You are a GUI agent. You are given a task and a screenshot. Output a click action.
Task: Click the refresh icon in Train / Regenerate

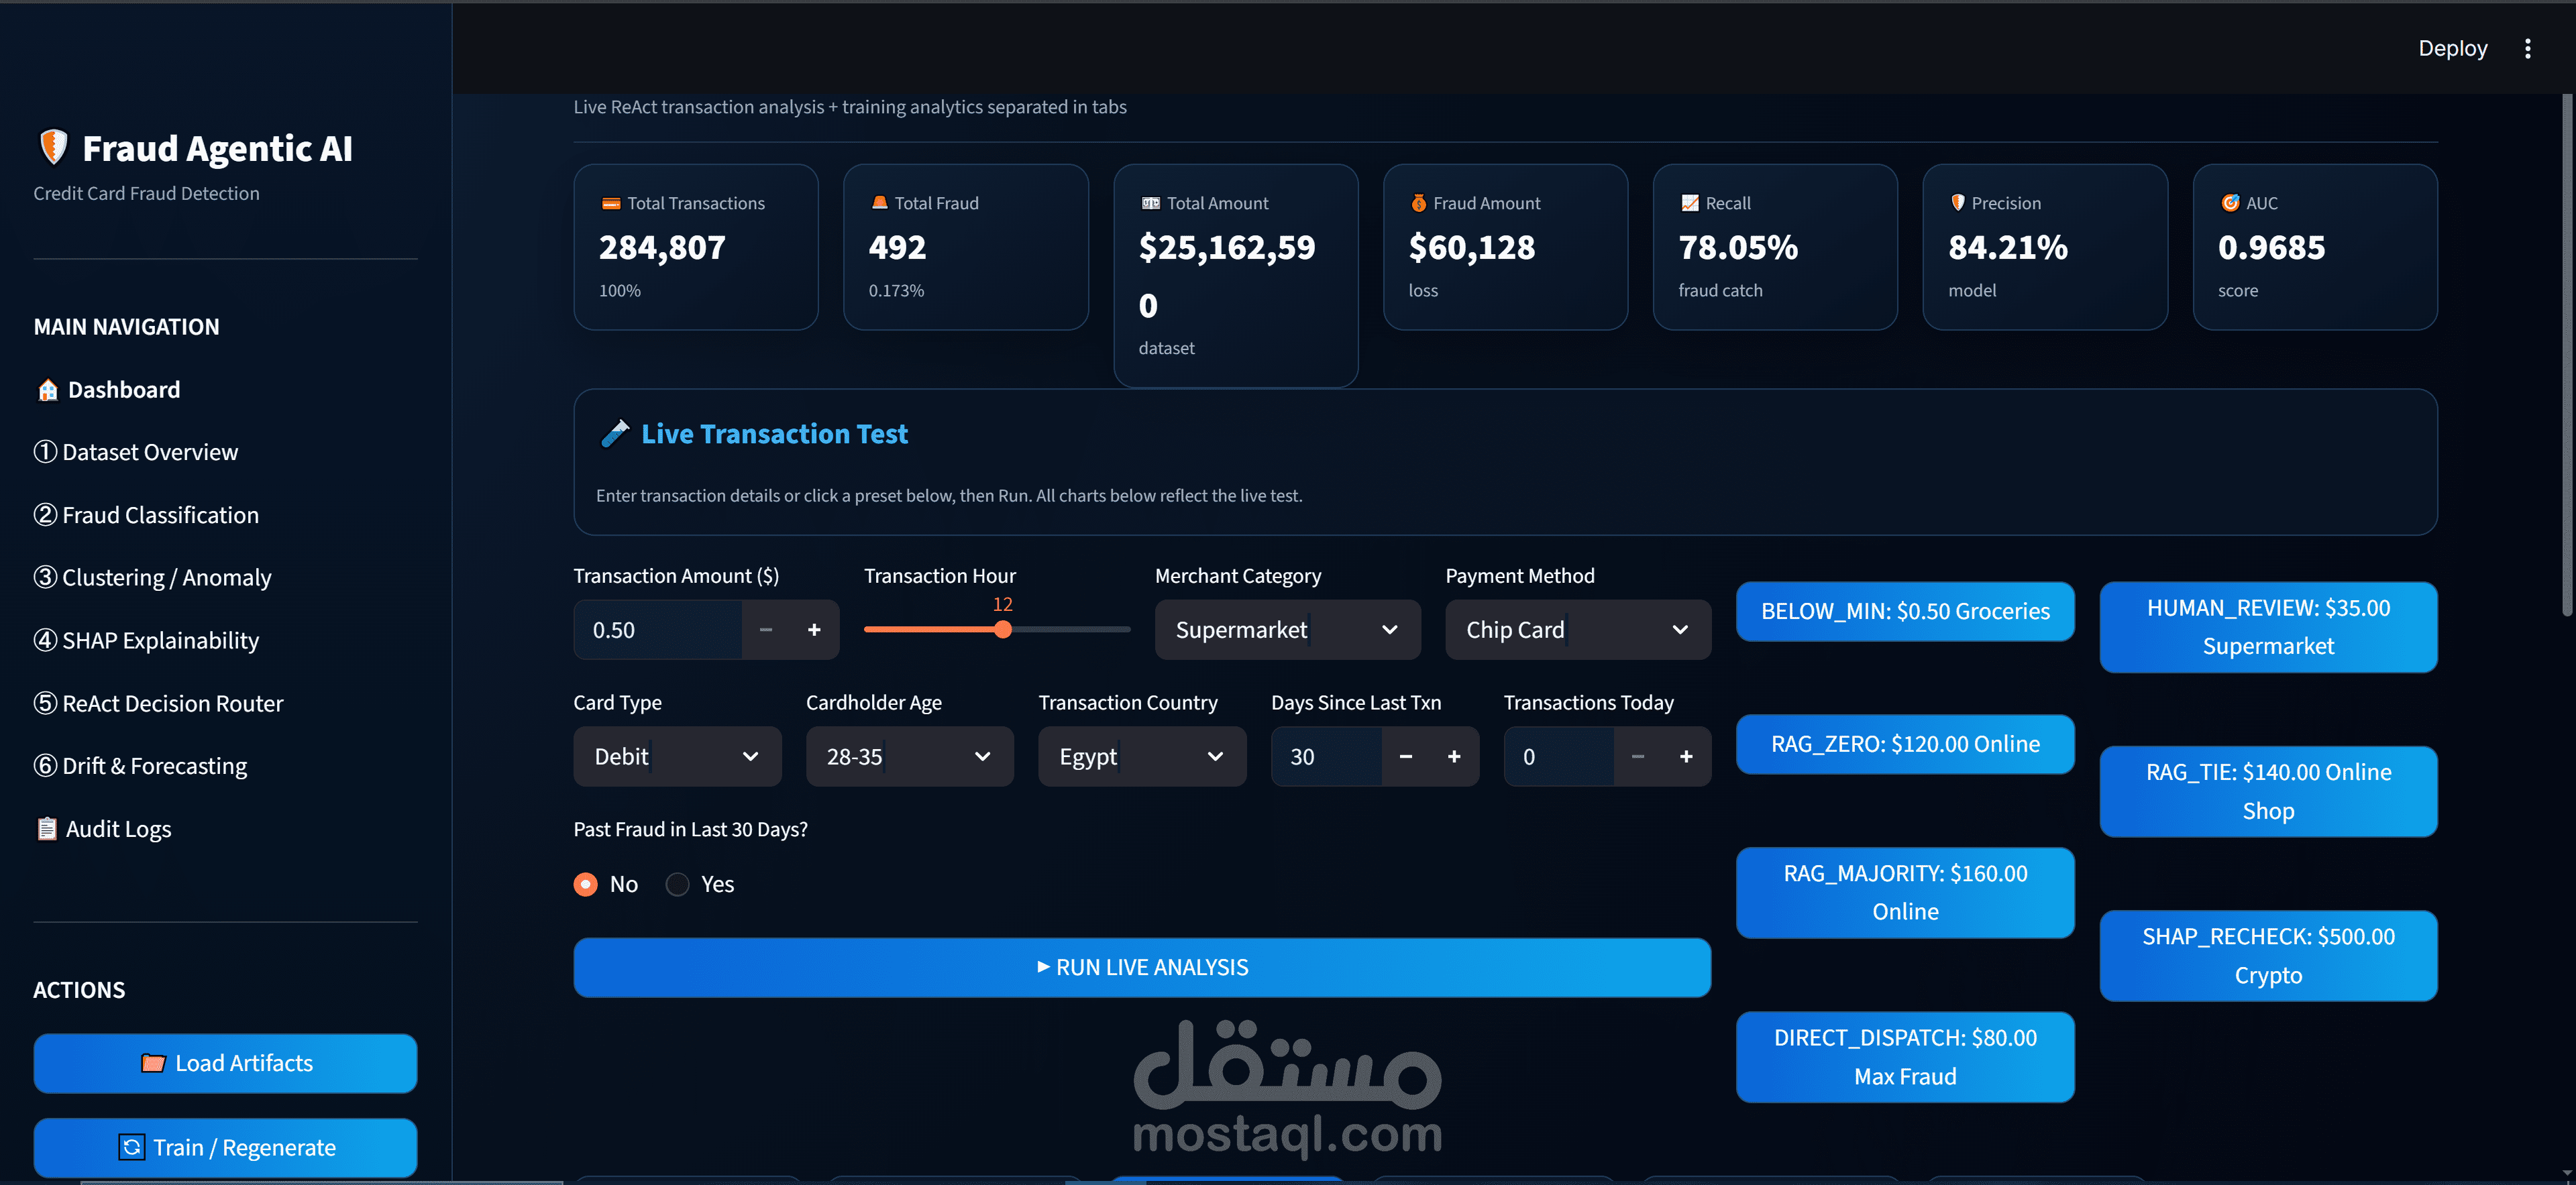131,1147
